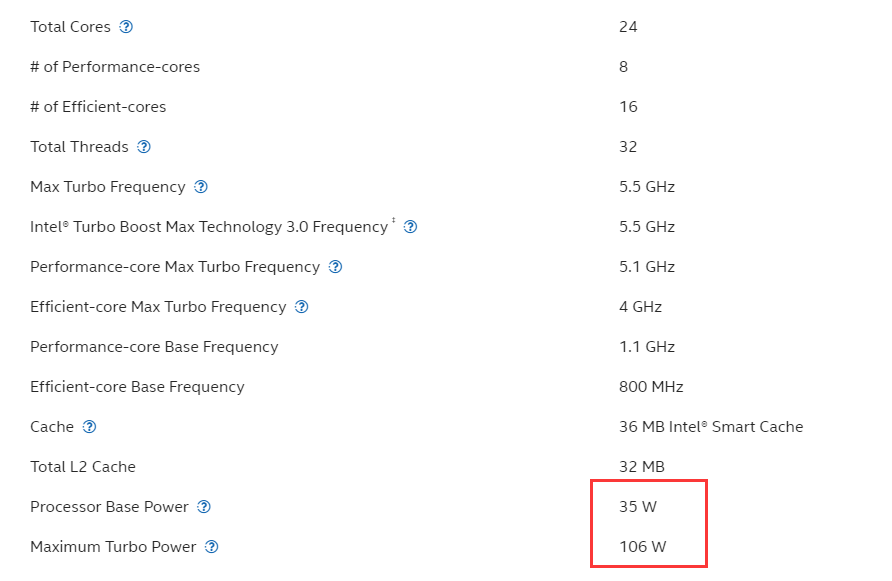This screenshot has height=581, width=892.
Task: Click the 1.1 GHz value
Action: [647, 347]
